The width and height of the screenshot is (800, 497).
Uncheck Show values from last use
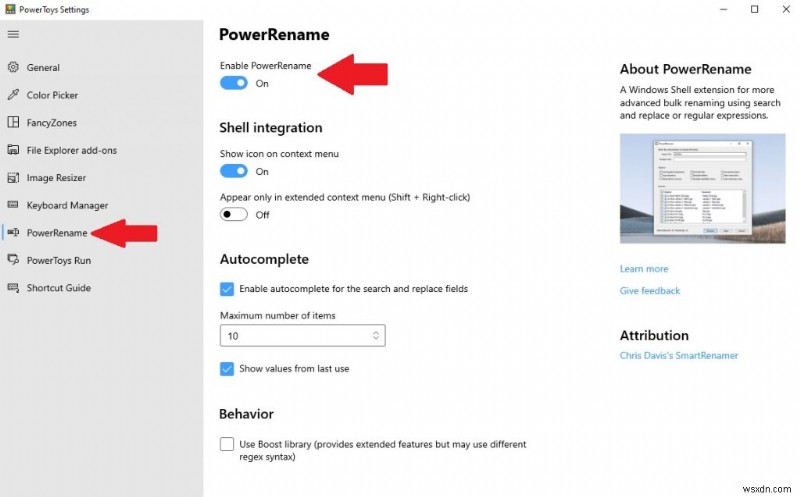point(227,368)
